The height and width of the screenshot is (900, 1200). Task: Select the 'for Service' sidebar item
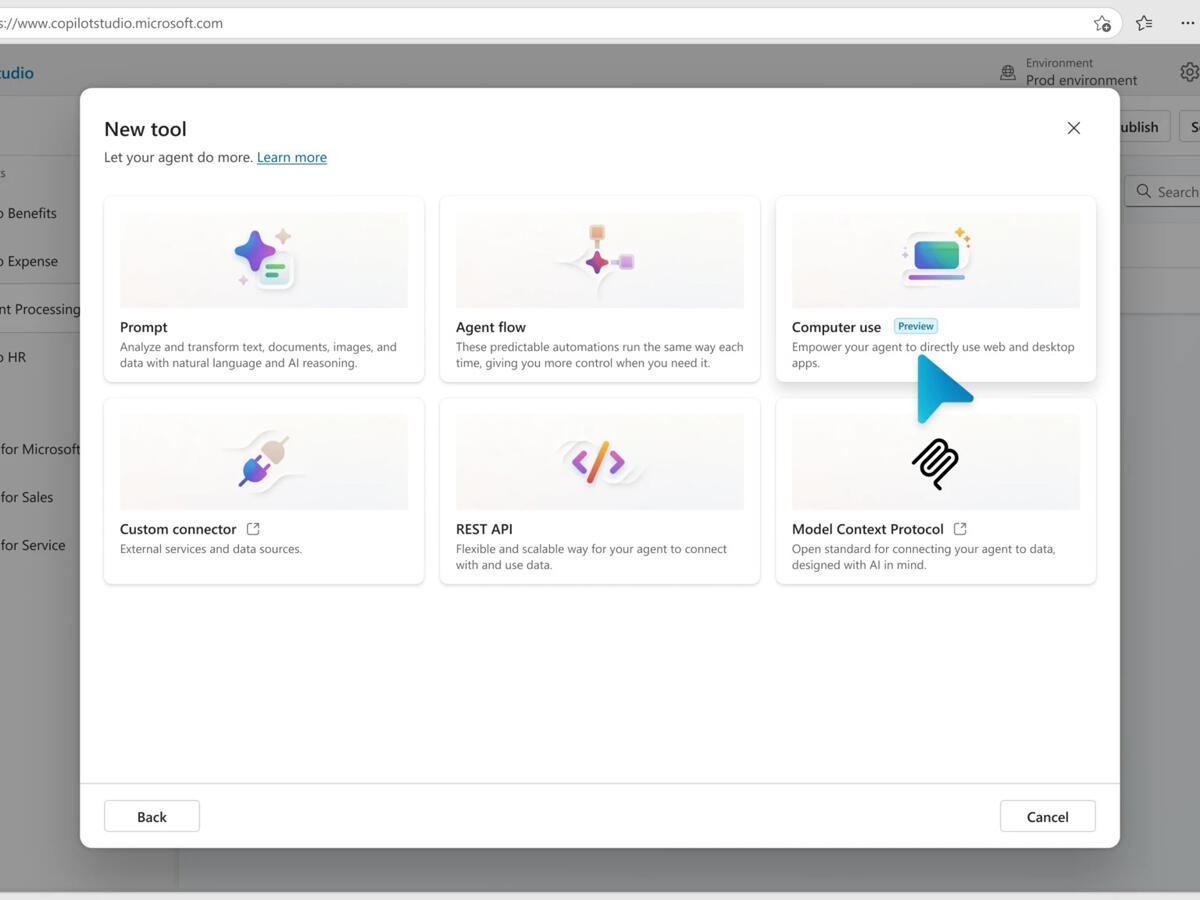[x=33, y=545]
